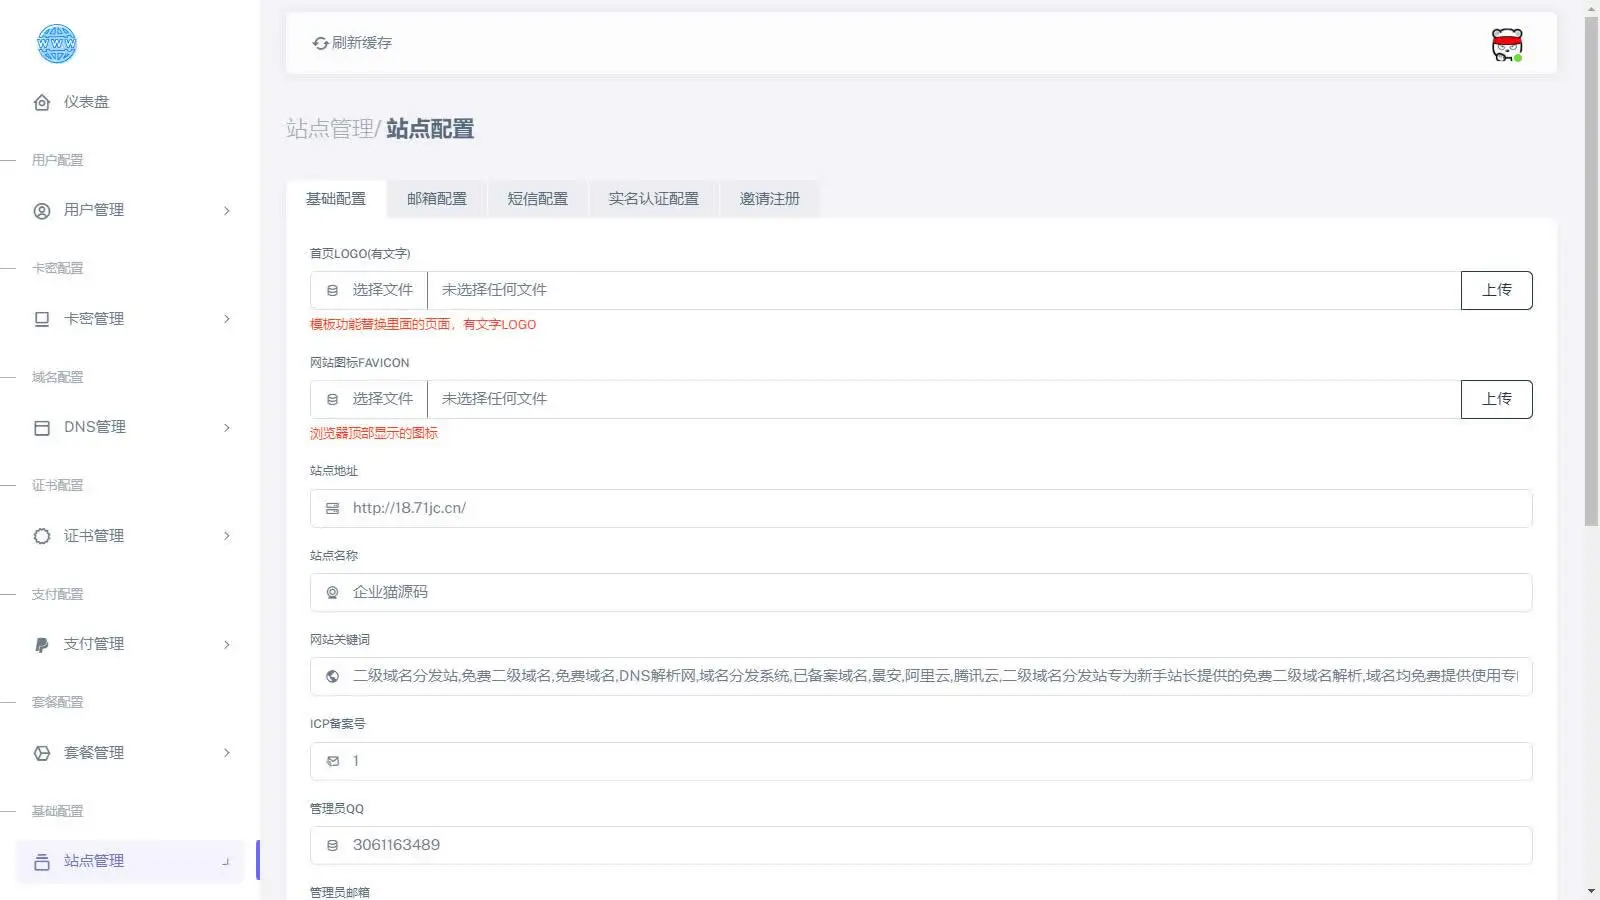Open 站点管理 via its sidebar icon

pos(41,861)
